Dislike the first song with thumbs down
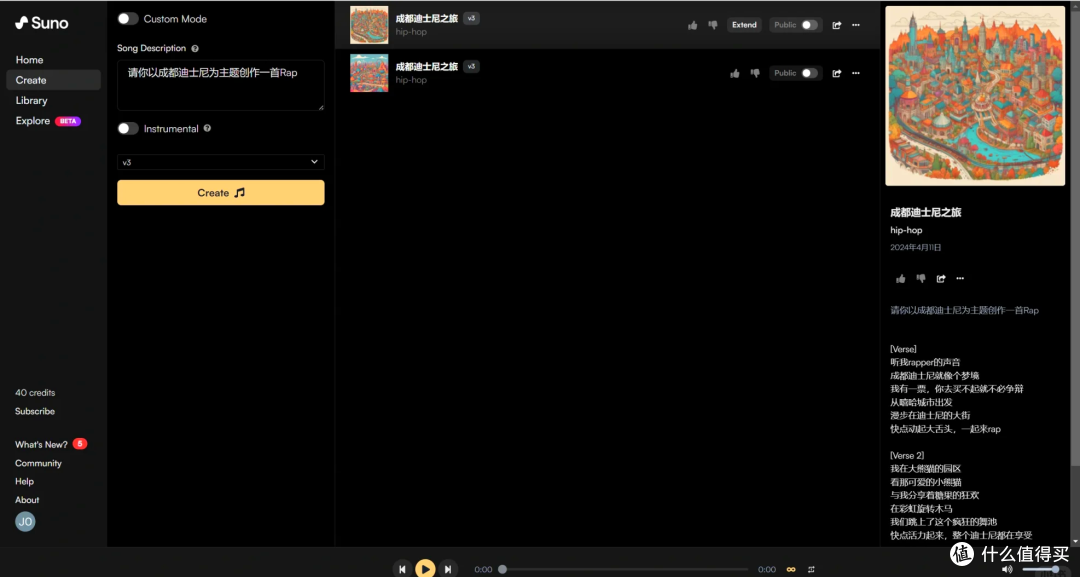1080x577 pixels. [x=713, y=25]
